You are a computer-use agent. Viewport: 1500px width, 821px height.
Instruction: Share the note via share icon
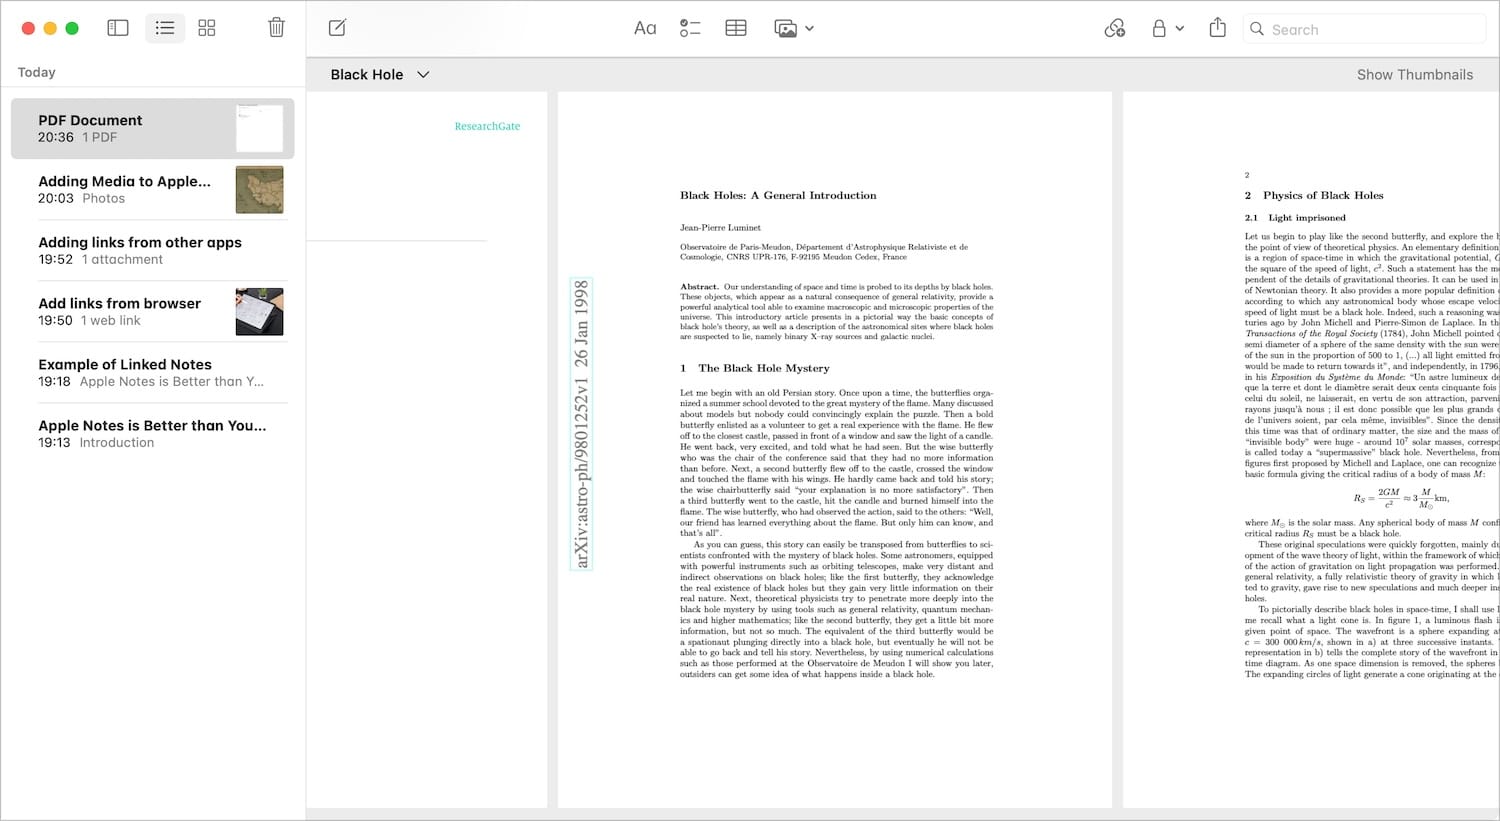point(1217,28)
